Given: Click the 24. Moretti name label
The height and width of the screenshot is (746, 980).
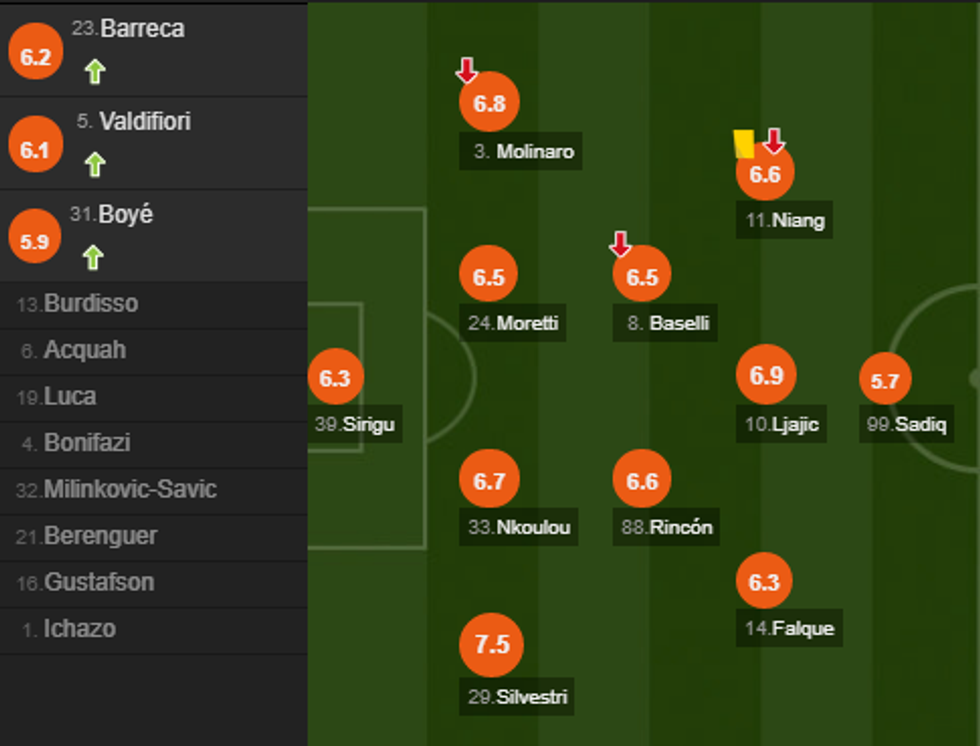Looking at the screenshot, I should tap(513, 324).
